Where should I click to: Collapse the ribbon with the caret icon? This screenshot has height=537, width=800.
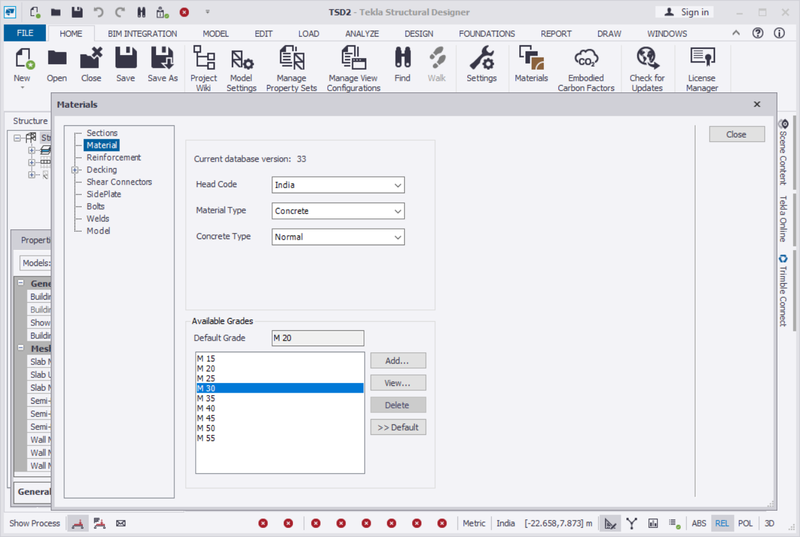coord(736,33)
